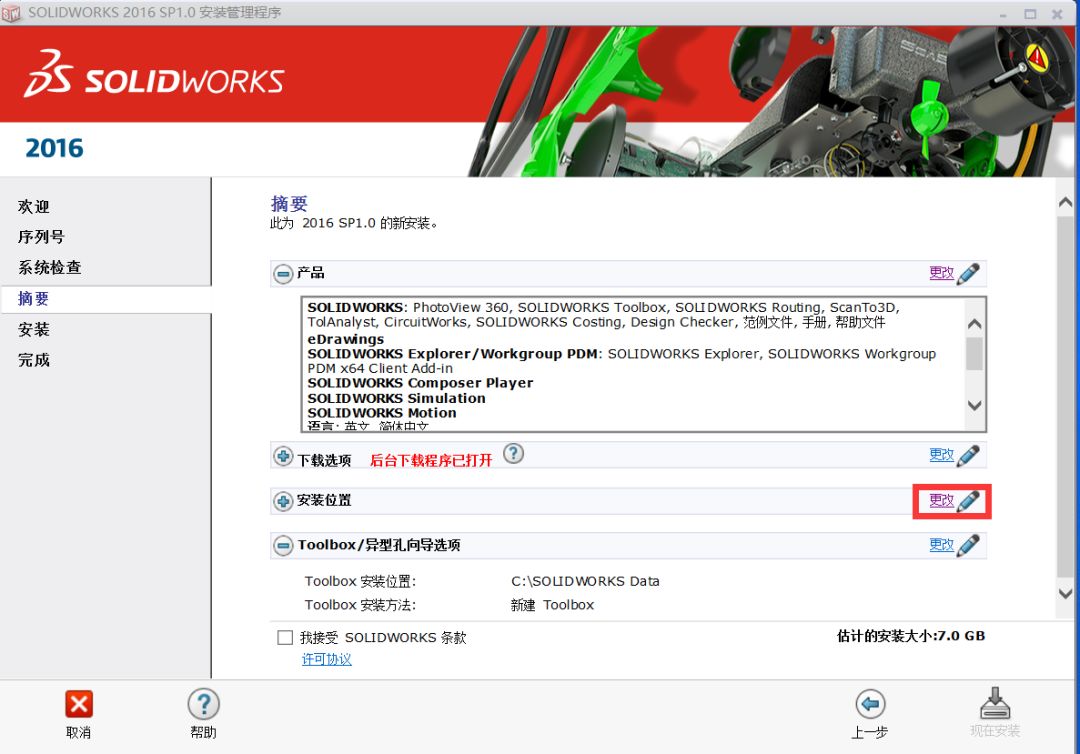Click pencil icon in Toolbox row
Screen dimensions: 1080x754
[x=968, y=545]
